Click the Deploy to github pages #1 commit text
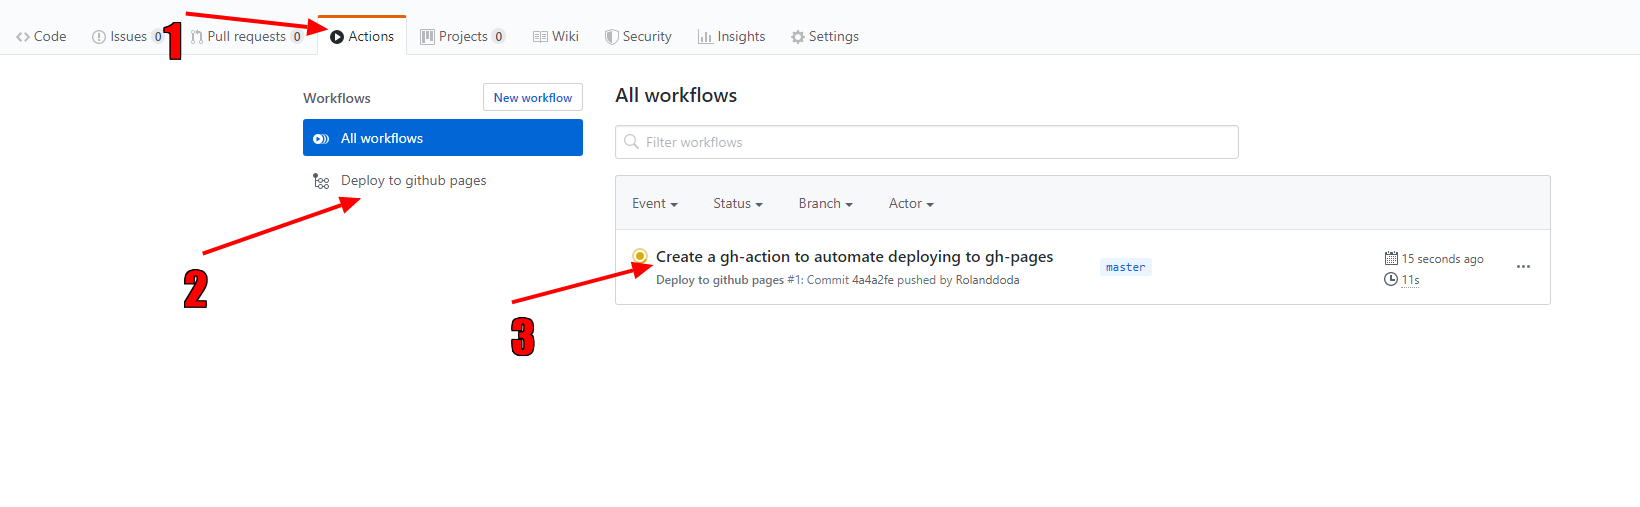This screenshot has width=1640, height=507. click(x=838, y=280)
